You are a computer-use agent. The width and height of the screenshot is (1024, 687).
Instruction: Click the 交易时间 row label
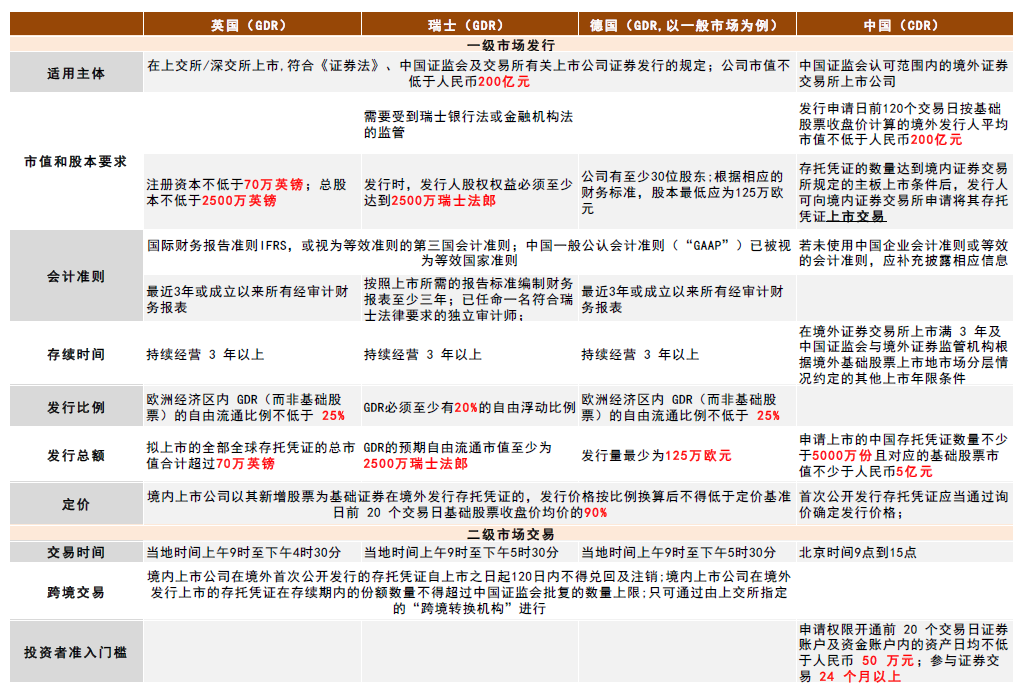pyautogui.click(x=76, y=552)
